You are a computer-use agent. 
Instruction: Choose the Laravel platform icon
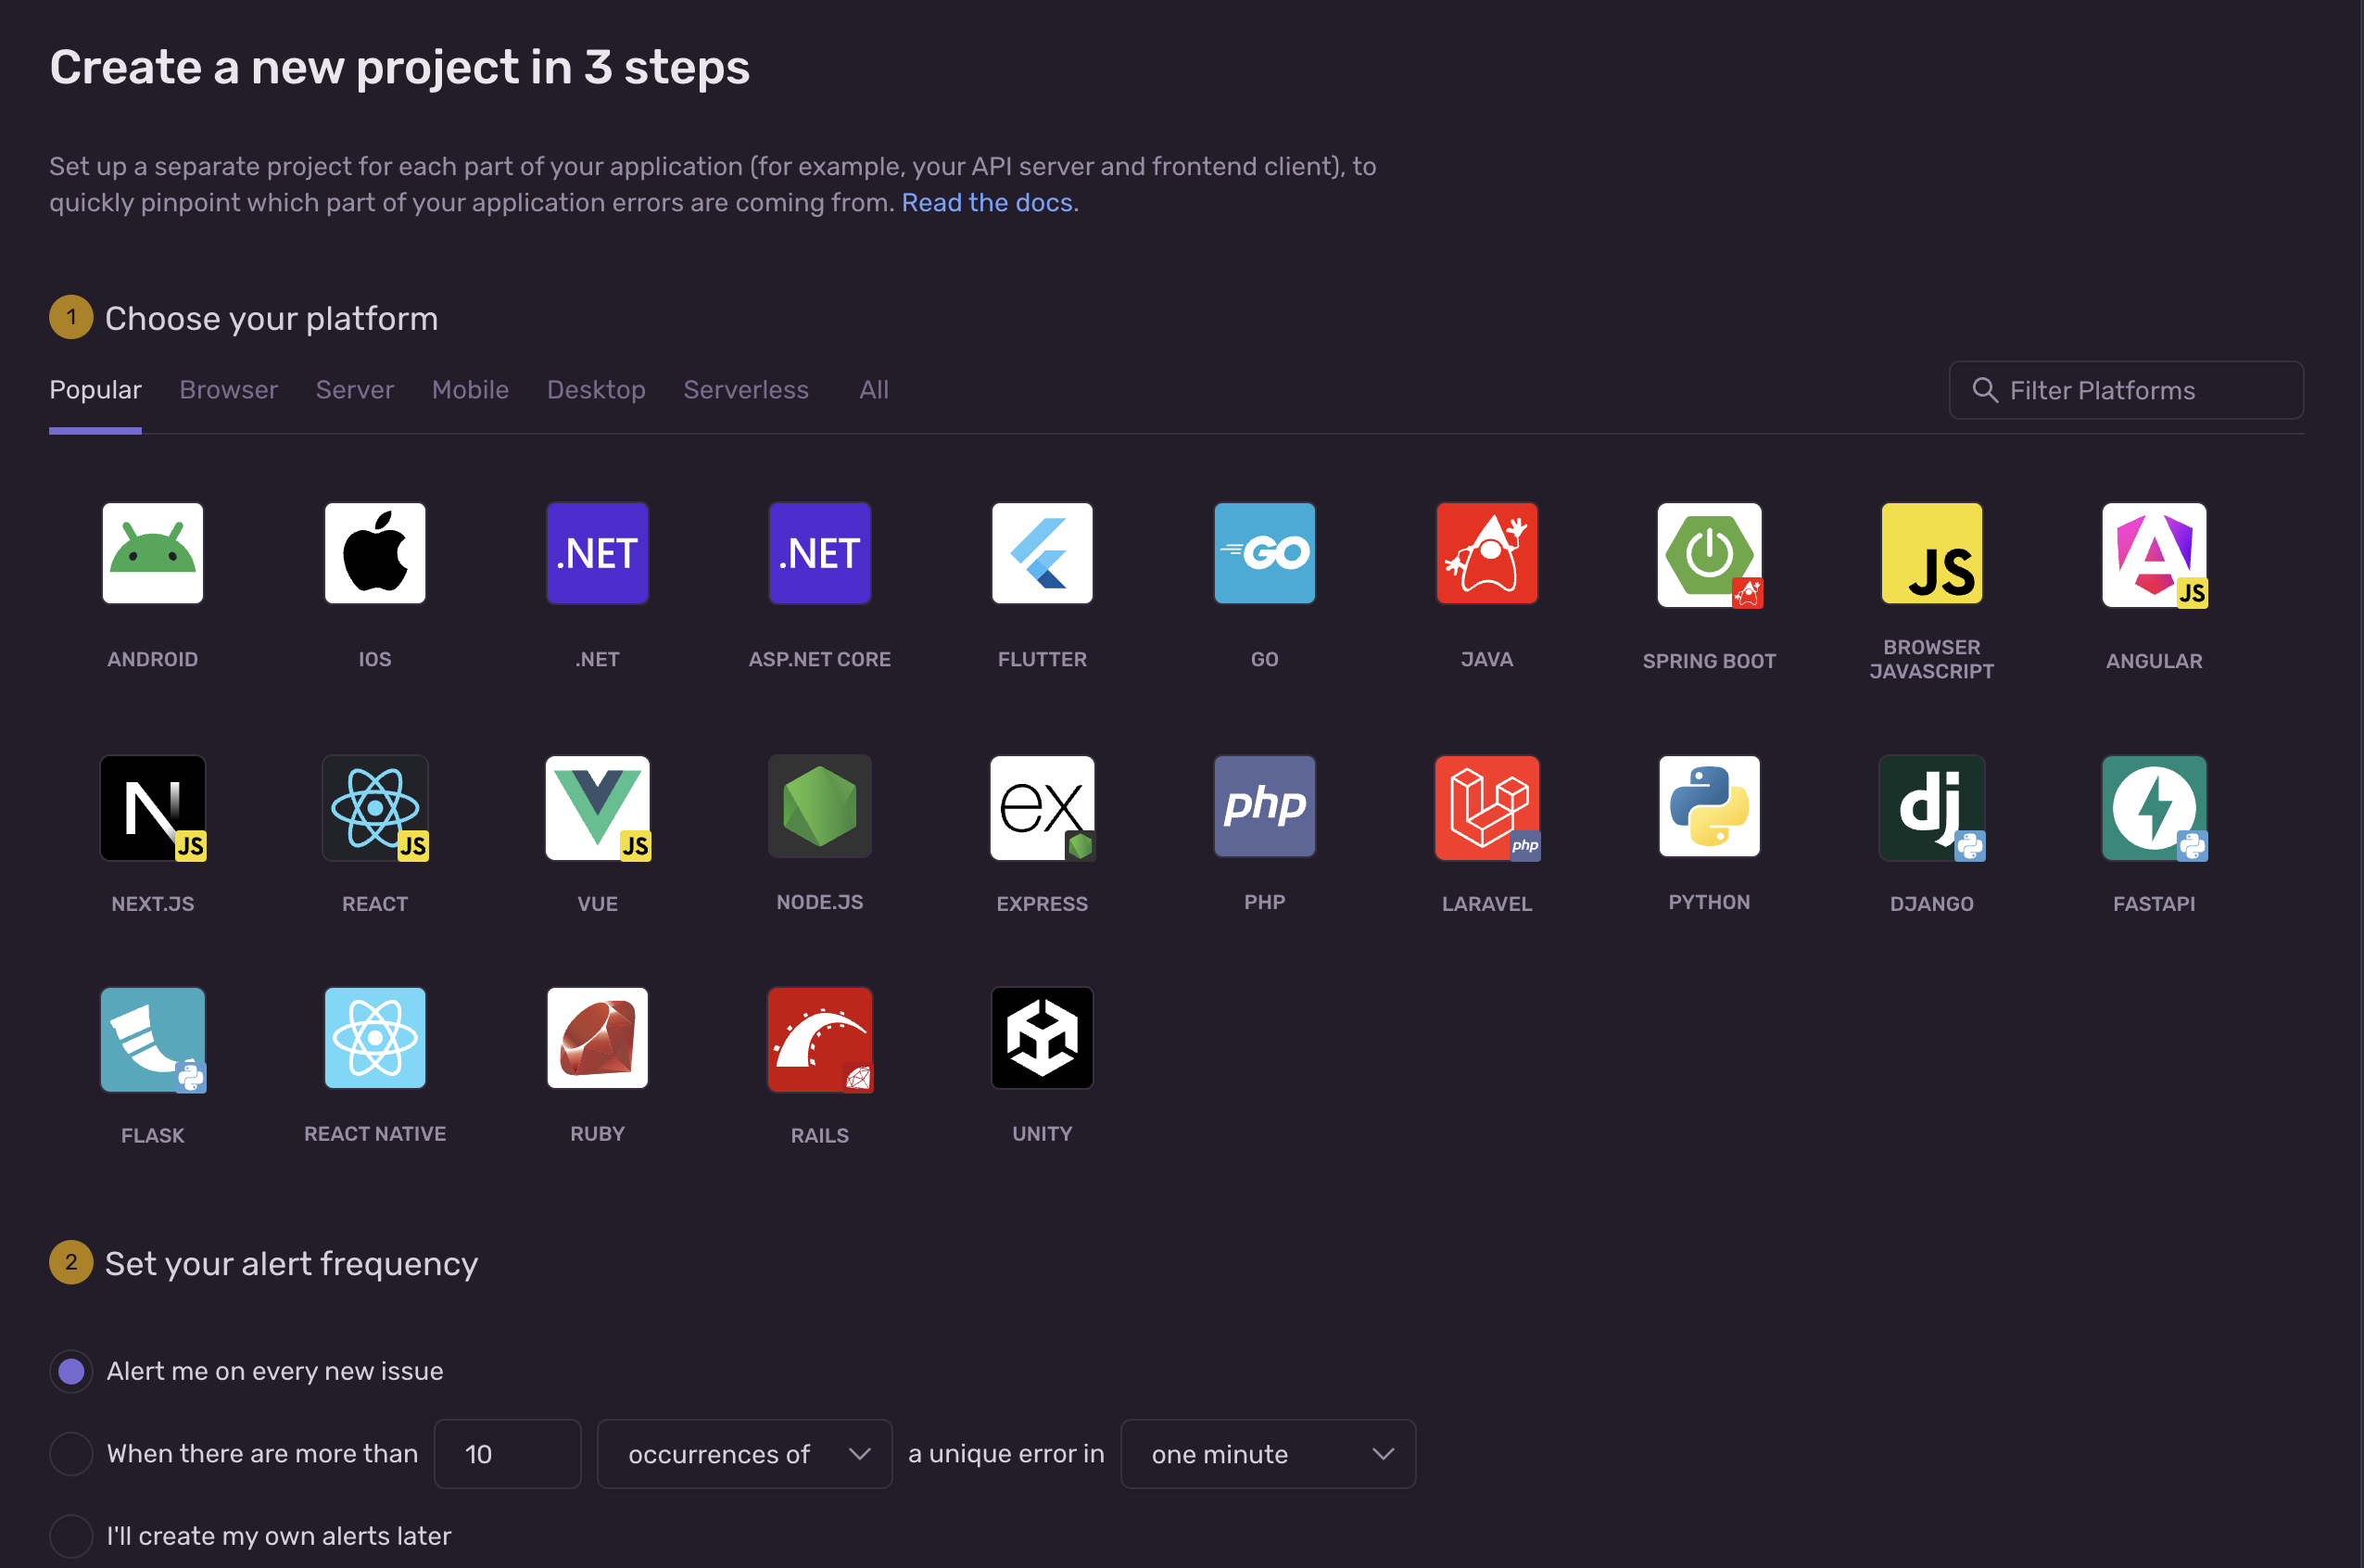tap(1486, 807)
